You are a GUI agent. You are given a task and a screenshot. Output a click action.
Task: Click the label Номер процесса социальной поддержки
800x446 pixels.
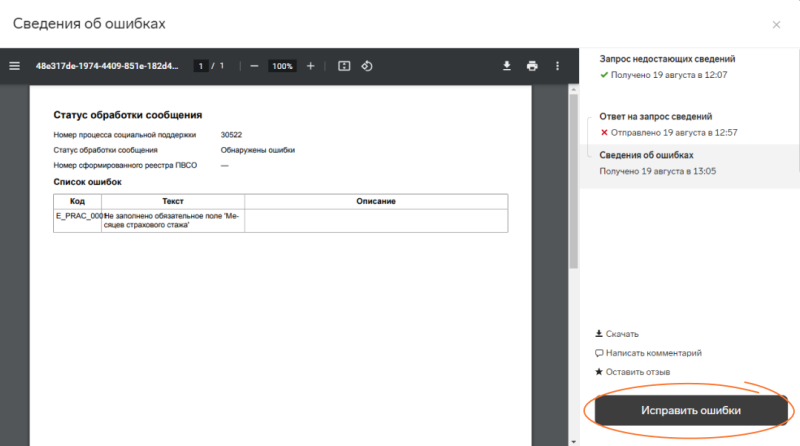[x=124, y=135]
